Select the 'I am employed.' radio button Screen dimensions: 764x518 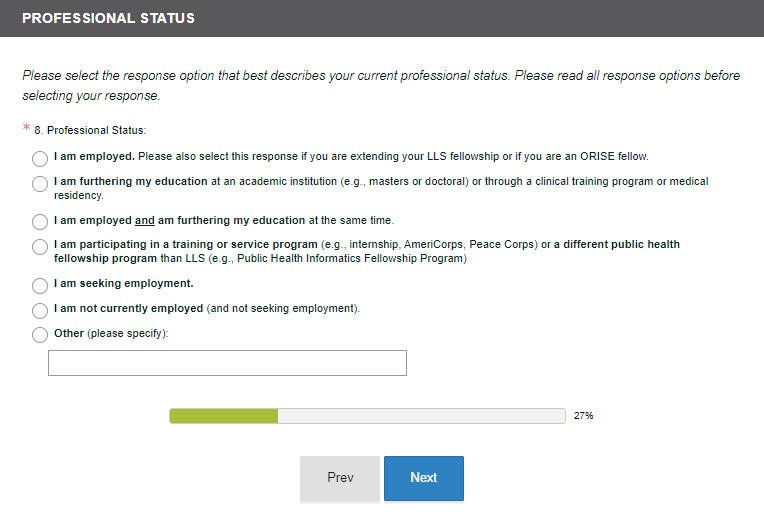(40, 158)
